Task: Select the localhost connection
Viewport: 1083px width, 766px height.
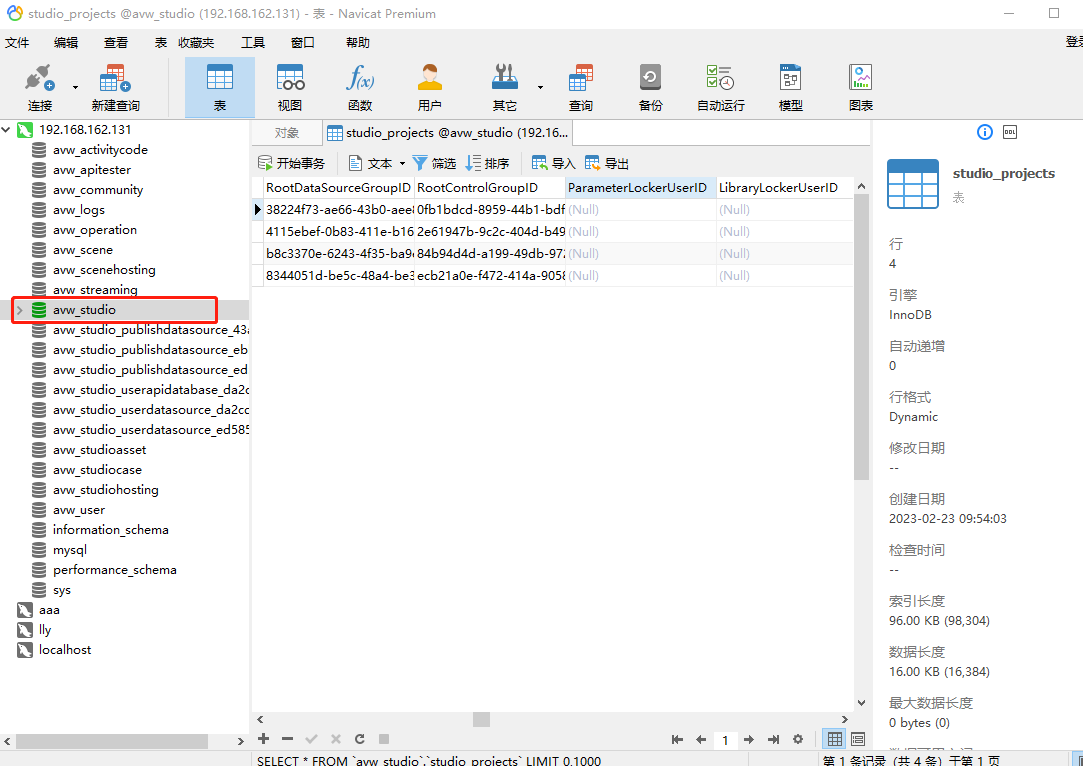Action: pyautogui.click(x=65, y=650)
